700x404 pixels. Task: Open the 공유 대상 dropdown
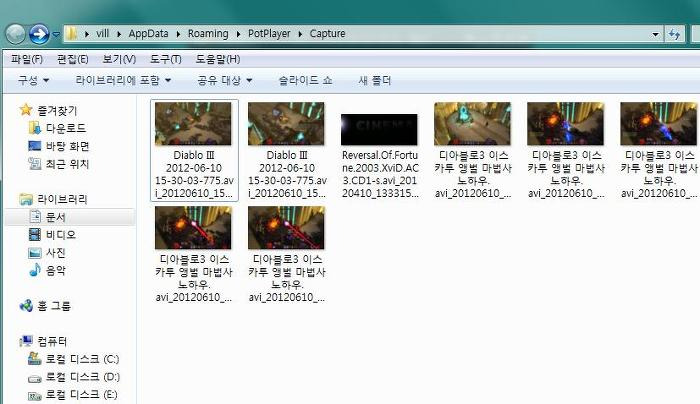point(225,80)
